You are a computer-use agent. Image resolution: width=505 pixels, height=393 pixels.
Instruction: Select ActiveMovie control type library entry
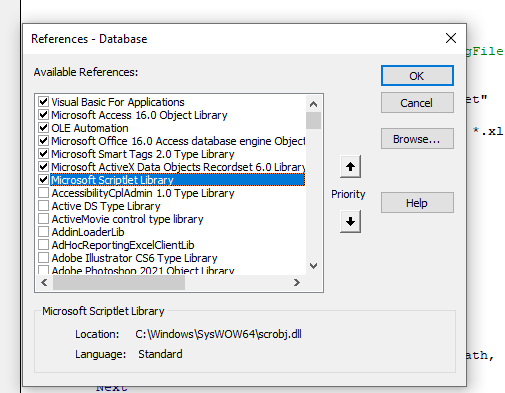[127, 219]
